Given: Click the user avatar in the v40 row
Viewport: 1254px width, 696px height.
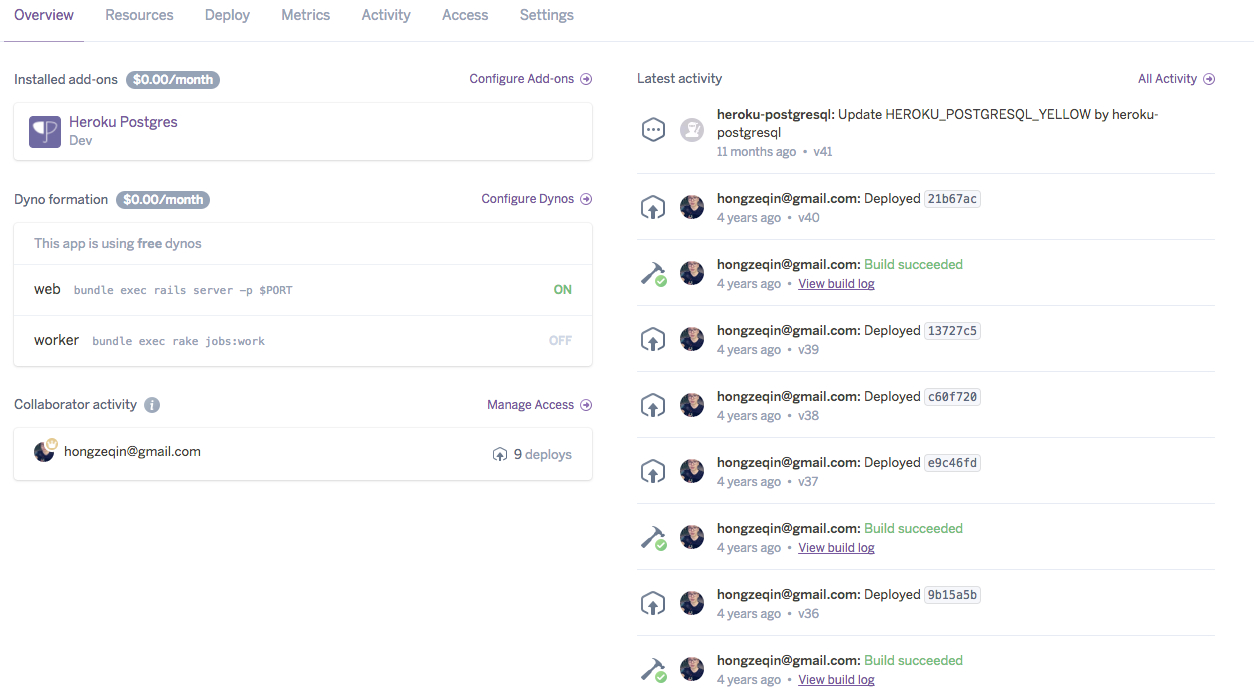Looking at the screenshot, I should pos(692,207).
